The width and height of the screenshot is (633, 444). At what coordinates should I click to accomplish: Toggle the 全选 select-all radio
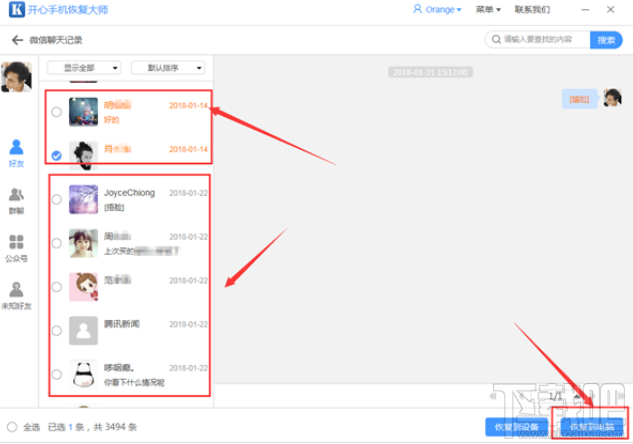point(12,427)
